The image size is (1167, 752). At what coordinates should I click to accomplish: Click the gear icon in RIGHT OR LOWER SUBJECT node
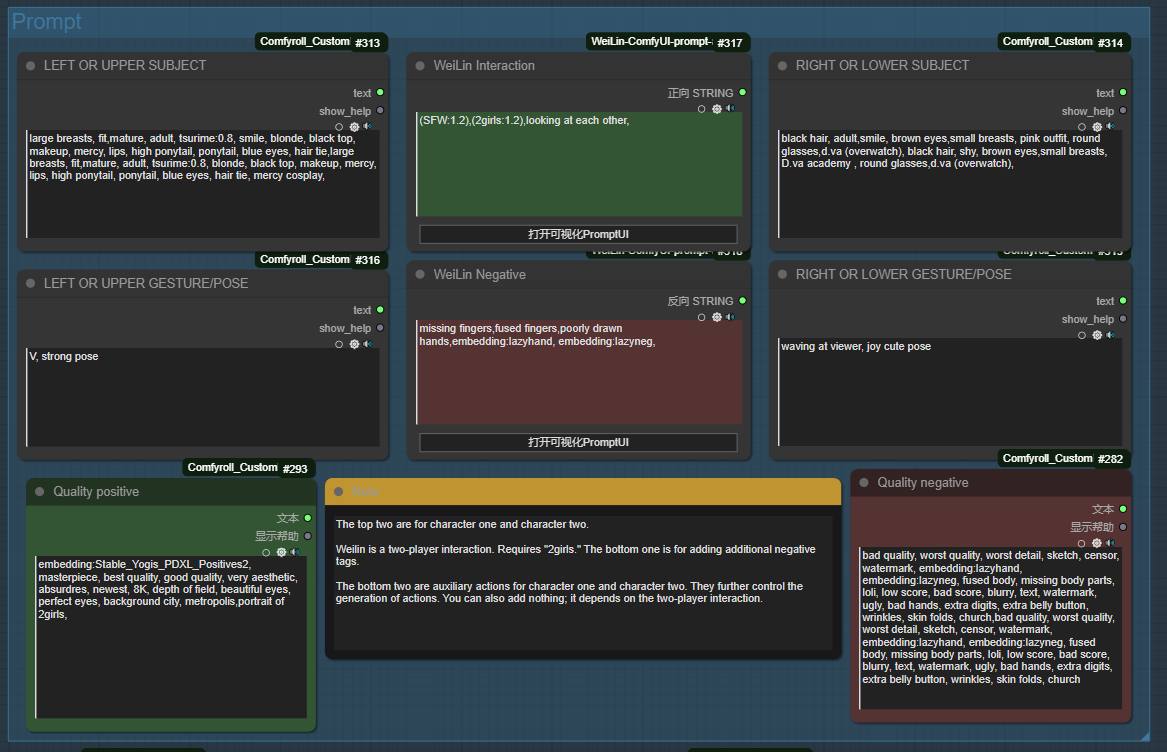(x=1097, y=127)
